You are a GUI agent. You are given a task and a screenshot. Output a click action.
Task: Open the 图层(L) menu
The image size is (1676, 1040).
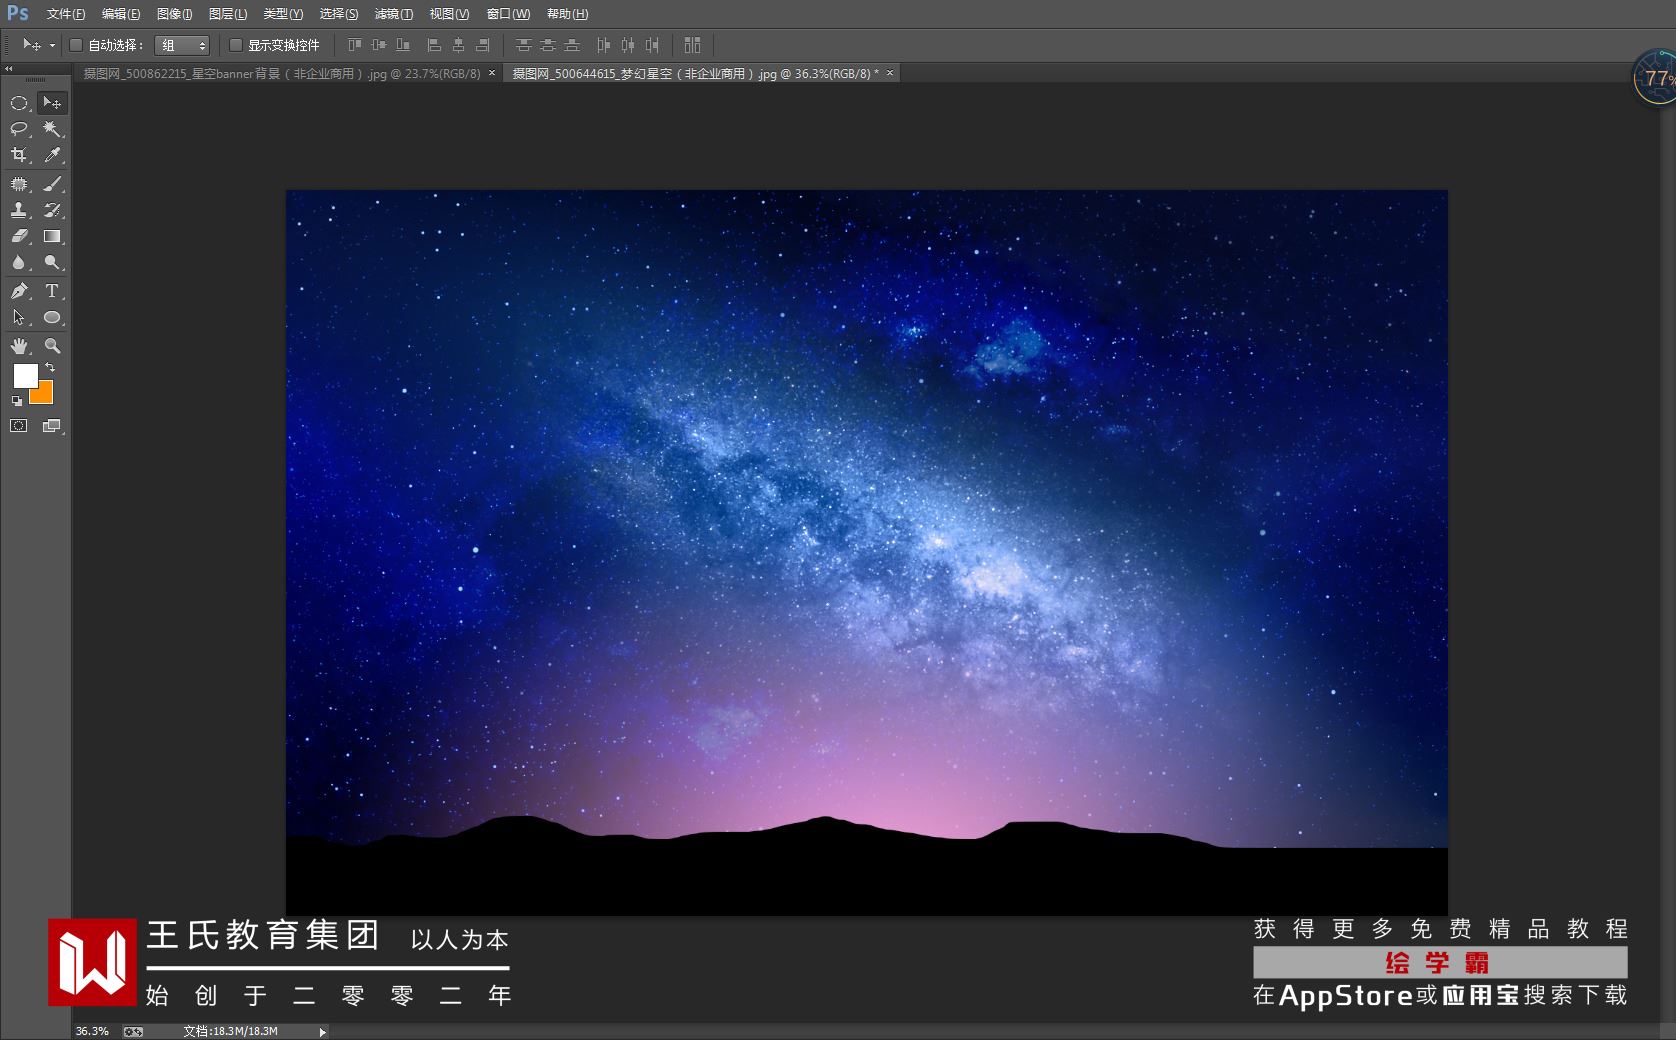click(228, 14)
